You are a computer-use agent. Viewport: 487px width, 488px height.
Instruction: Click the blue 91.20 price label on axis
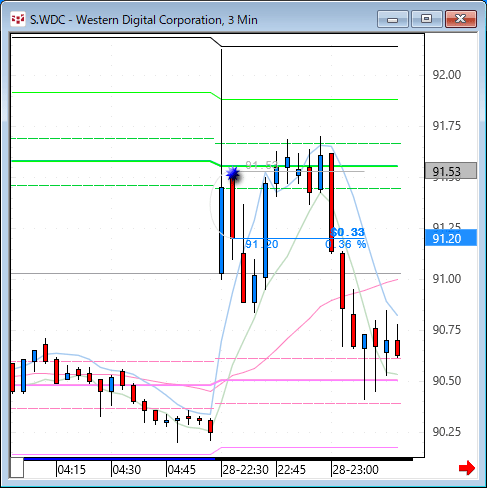click(451, 238)
